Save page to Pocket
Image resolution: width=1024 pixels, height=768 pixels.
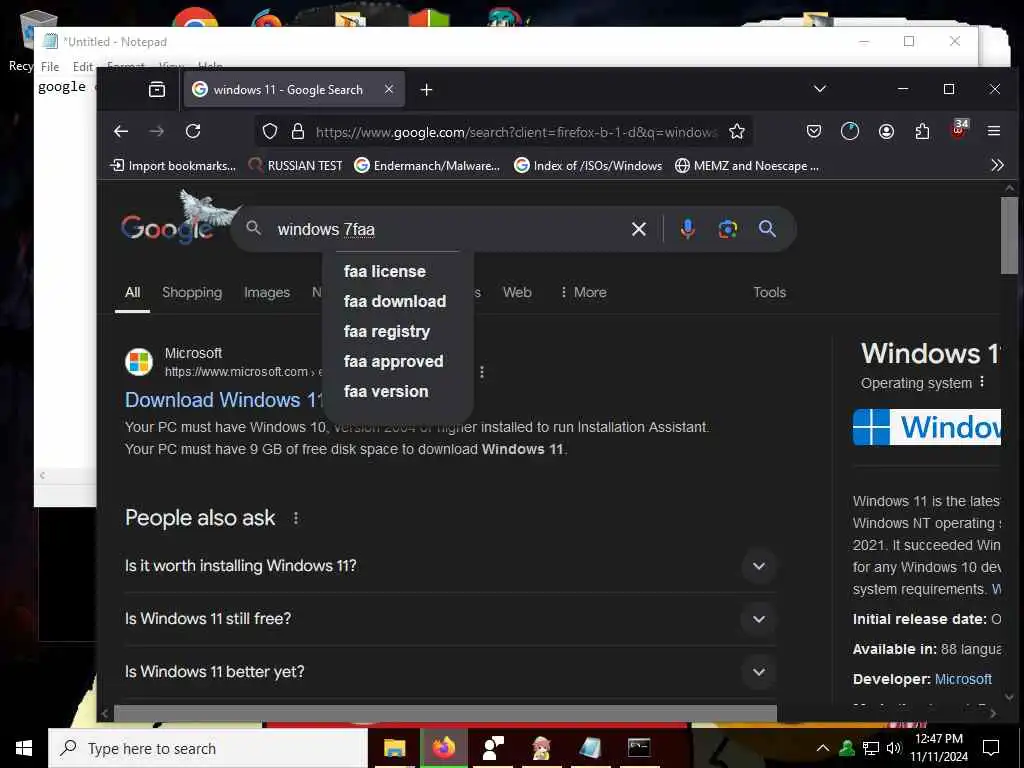[814, 131]
